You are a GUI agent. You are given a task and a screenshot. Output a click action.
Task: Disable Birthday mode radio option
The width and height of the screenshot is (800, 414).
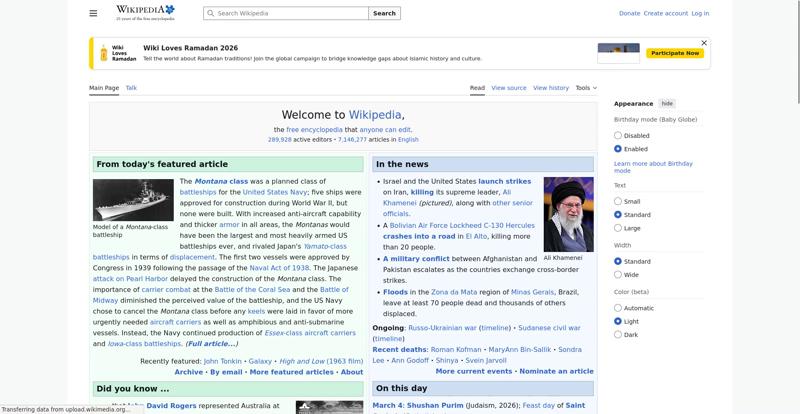click(x=618, y=136)
